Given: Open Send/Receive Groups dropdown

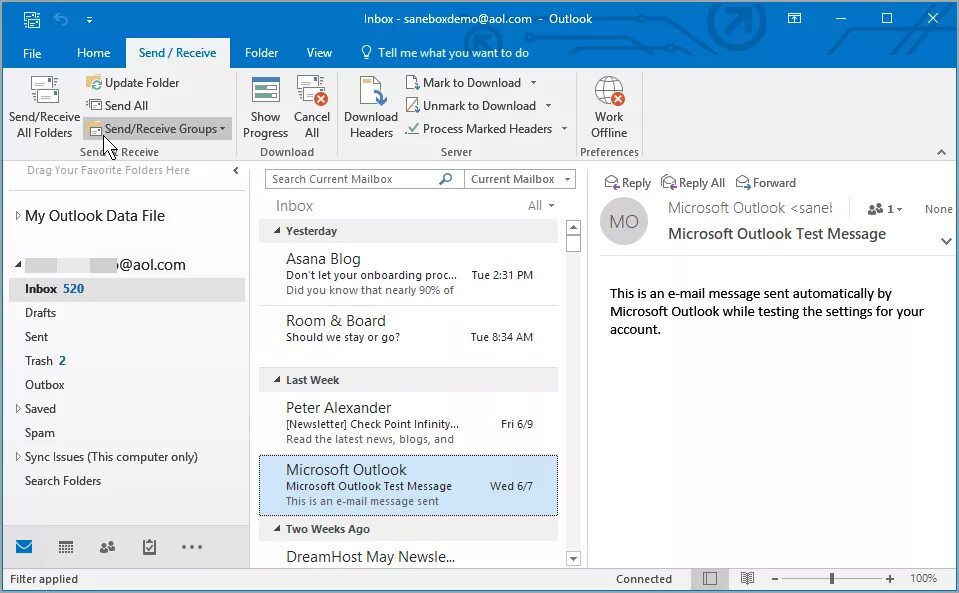Looking at the screenshot, I should (158, 129).
